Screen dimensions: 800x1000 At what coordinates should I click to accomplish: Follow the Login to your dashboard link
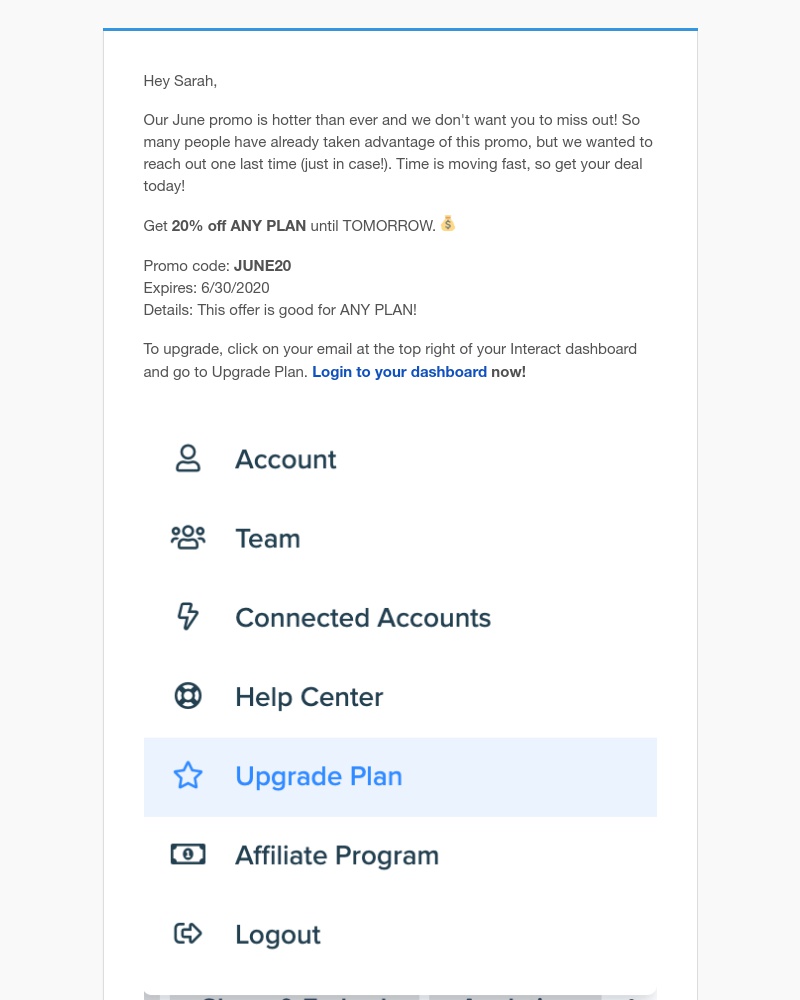coord(399,372)
